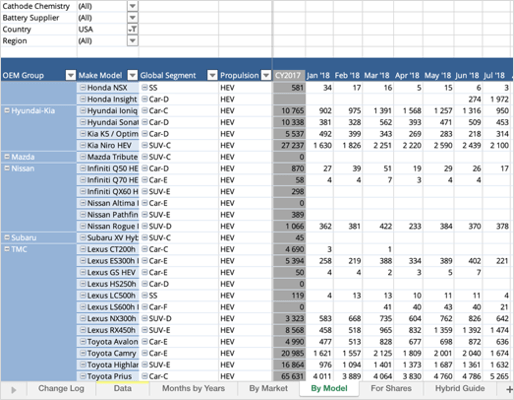The height and width of the screenshot is (400, 514).
Task: Select the Battery Supplier label cell
Action: (39, 18)
